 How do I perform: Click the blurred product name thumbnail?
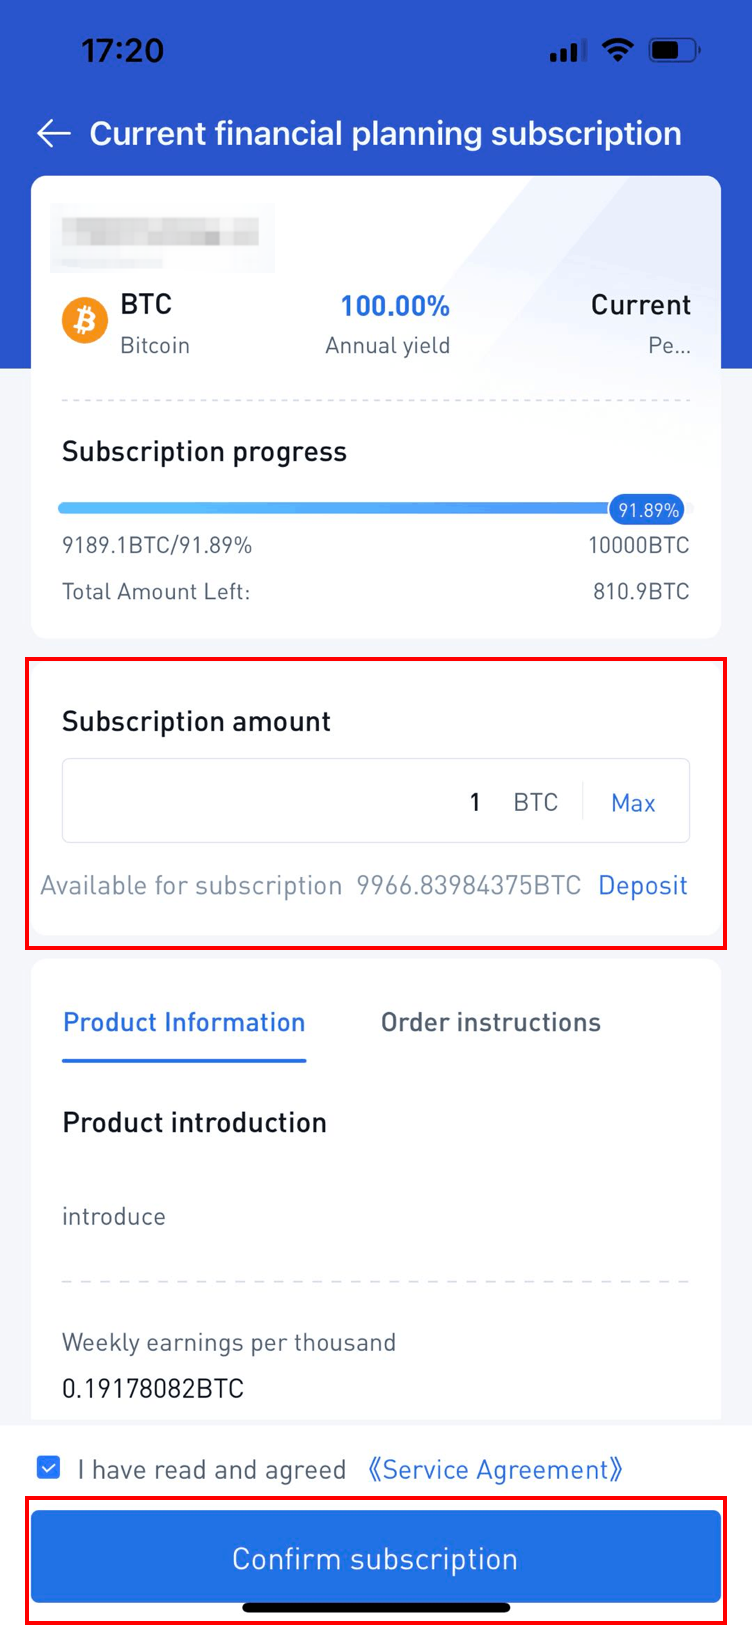tap(162, 237)
